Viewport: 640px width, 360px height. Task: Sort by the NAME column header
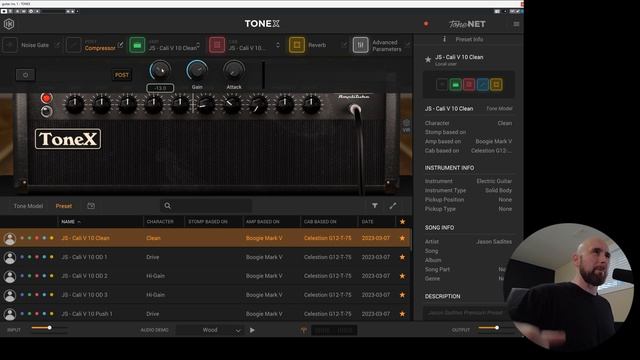[68, 222]
